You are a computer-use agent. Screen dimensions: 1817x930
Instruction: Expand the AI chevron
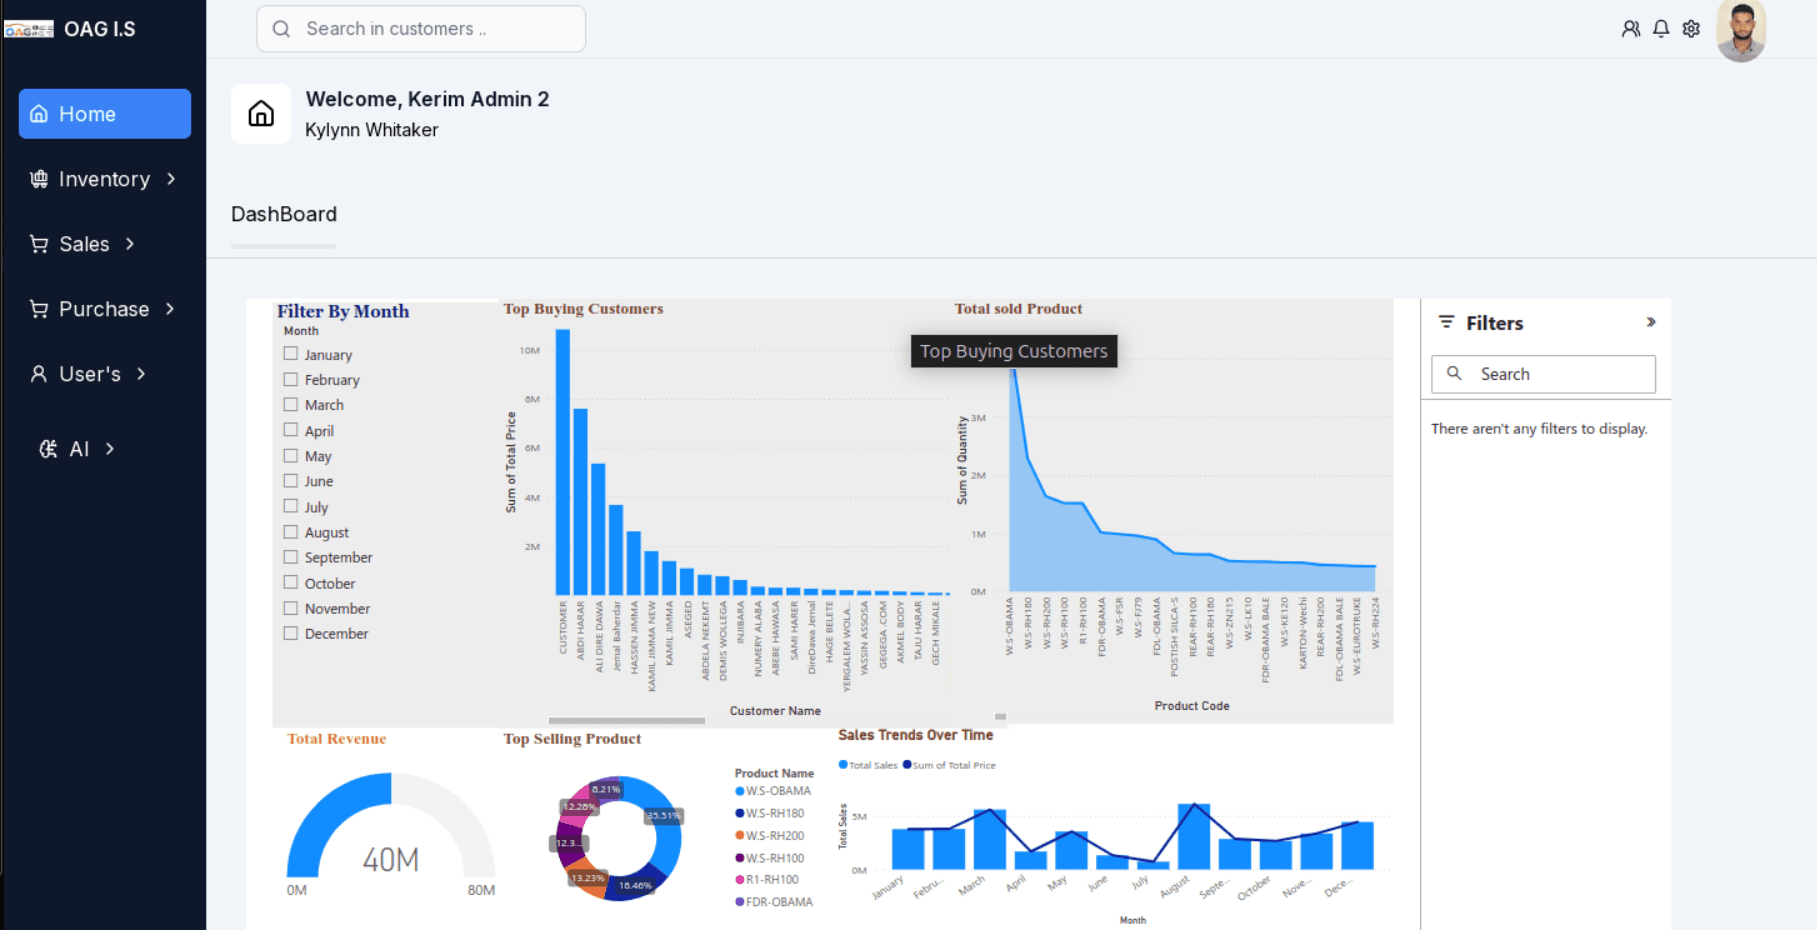tap(110, 449)
